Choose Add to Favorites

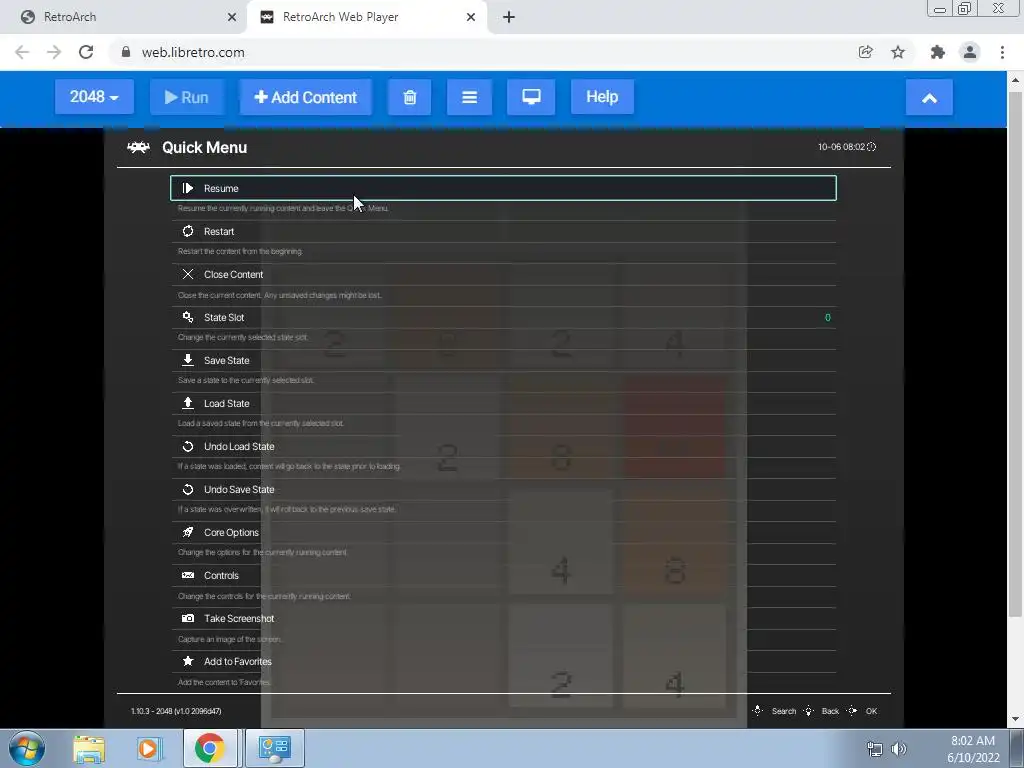click(503, 662)
